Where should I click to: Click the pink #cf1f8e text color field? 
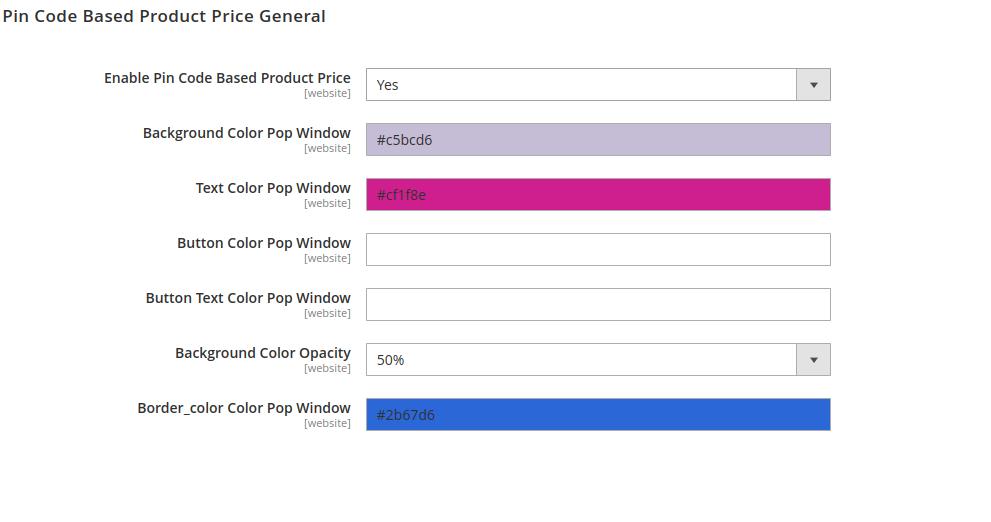click(598, 195)
